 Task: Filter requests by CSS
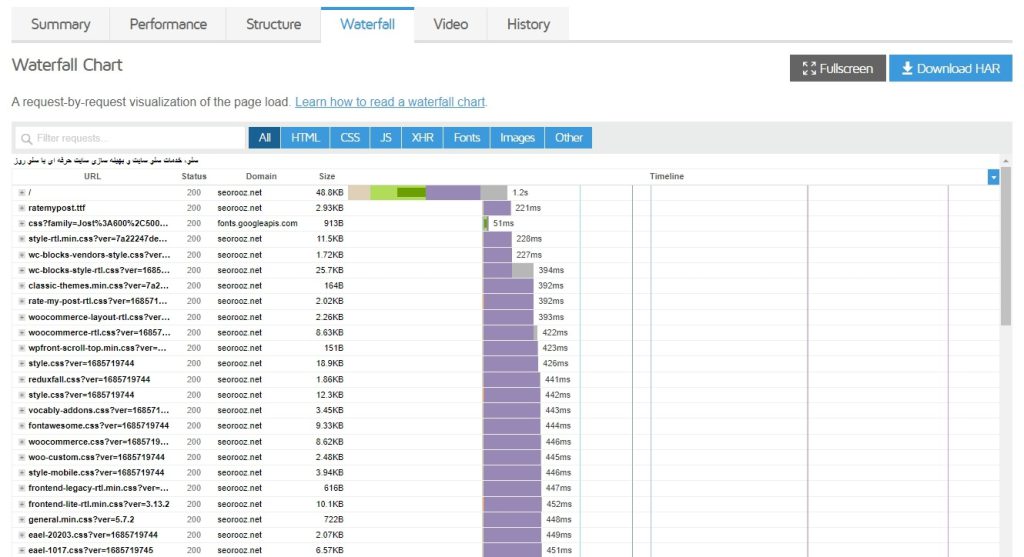(x=350, y=138)
